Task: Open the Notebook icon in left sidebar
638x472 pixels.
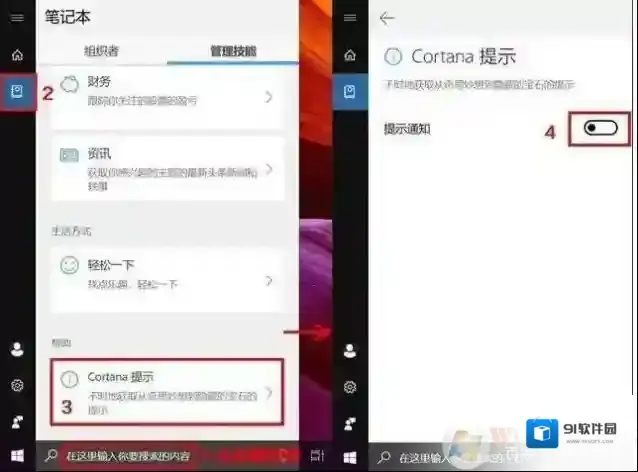Action: pos(17,92)
